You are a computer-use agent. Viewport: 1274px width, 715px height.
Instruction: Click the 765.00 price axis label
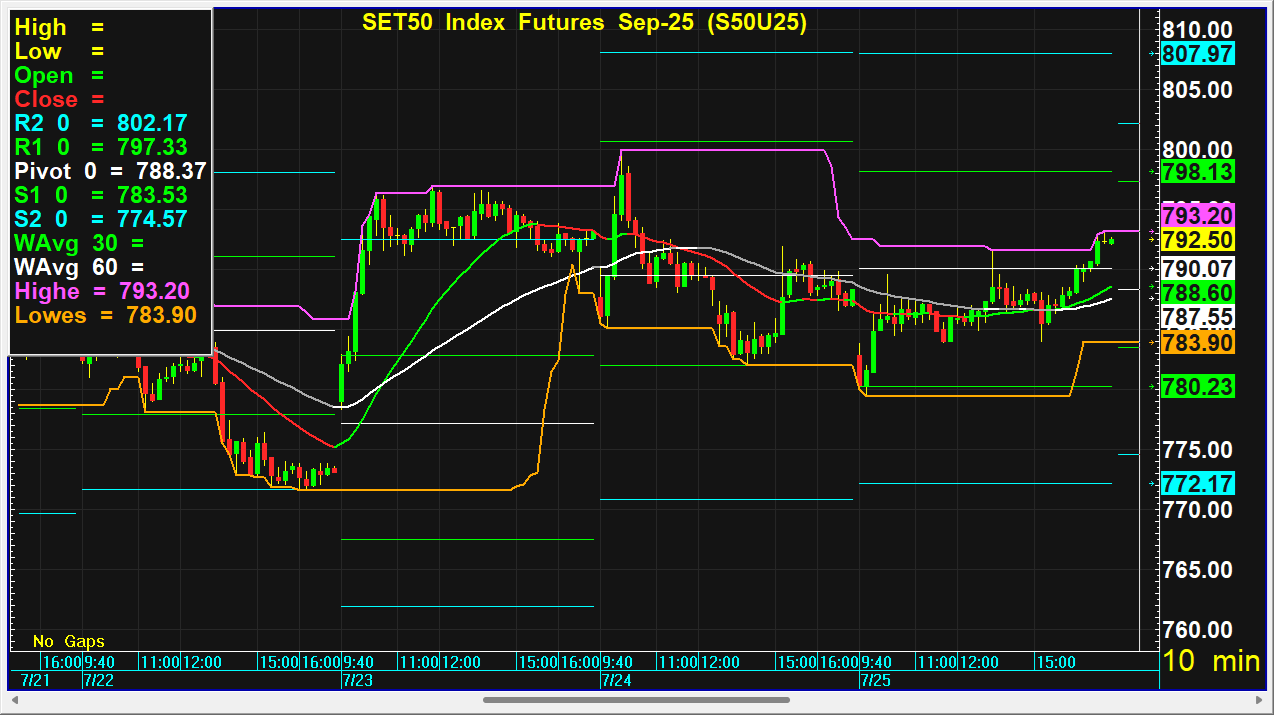(1198, 570)
